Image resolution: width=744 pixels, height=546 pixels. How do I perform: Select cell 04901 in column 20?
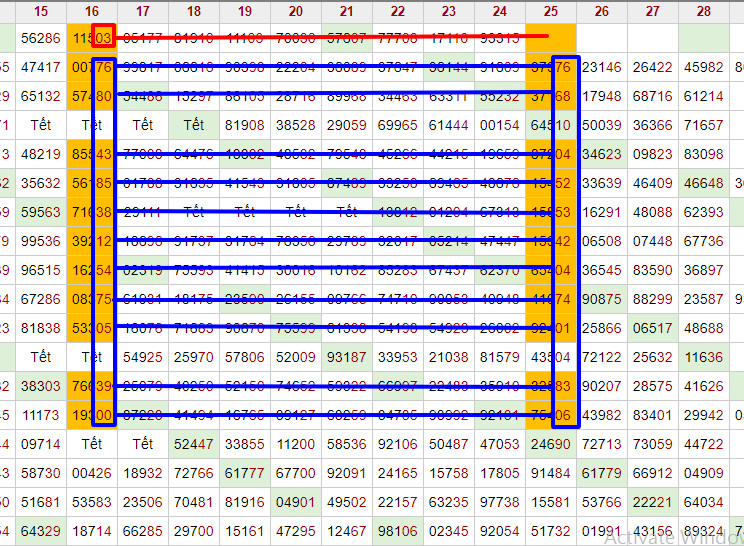click(296, 502)
